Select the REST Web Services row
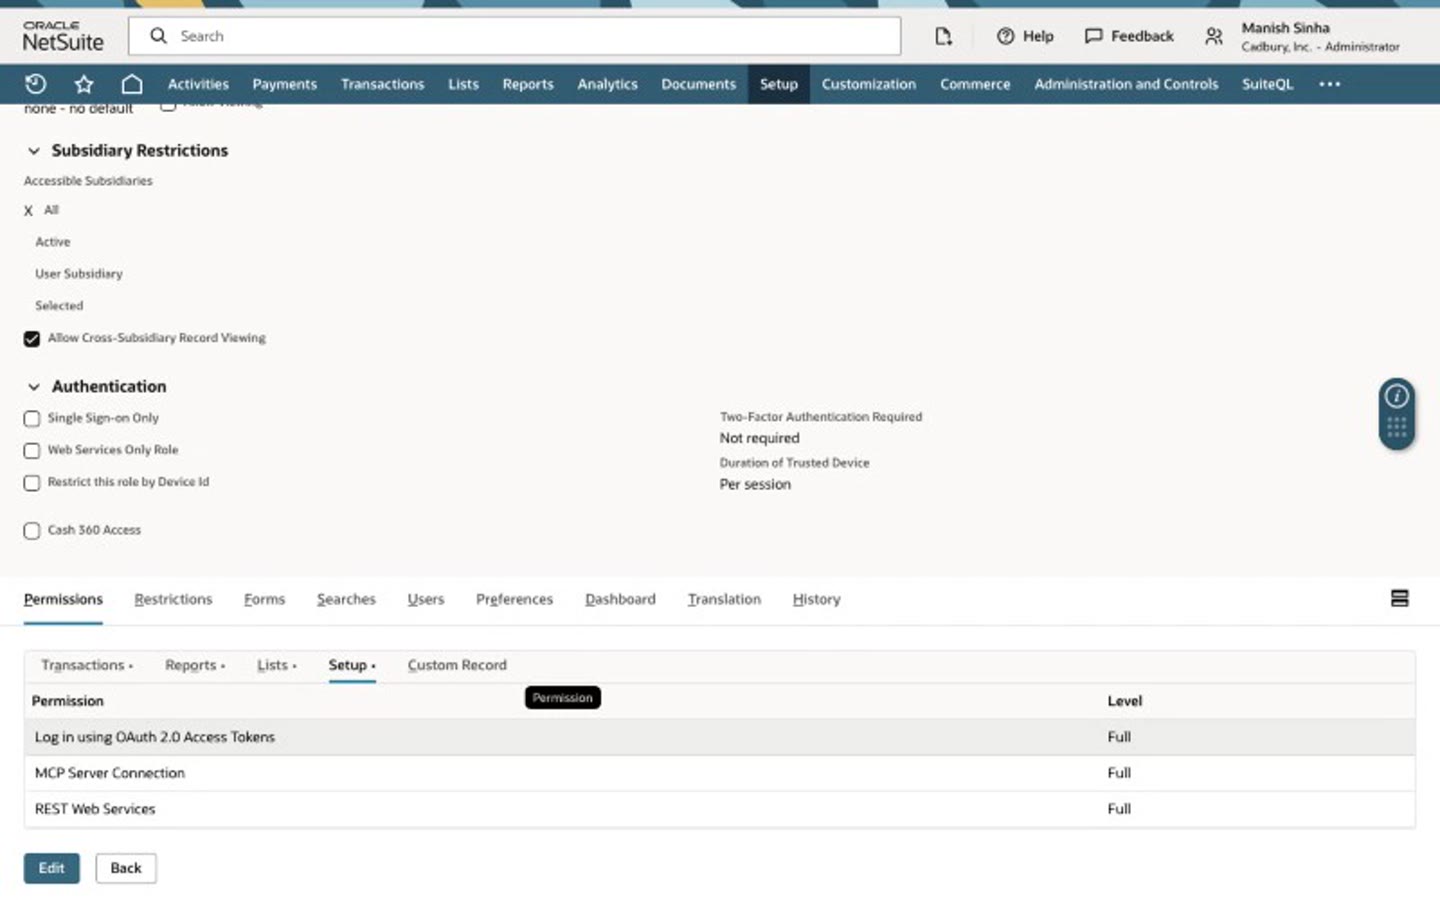This screenshot has width=1440, height=900. coord(720,809)
